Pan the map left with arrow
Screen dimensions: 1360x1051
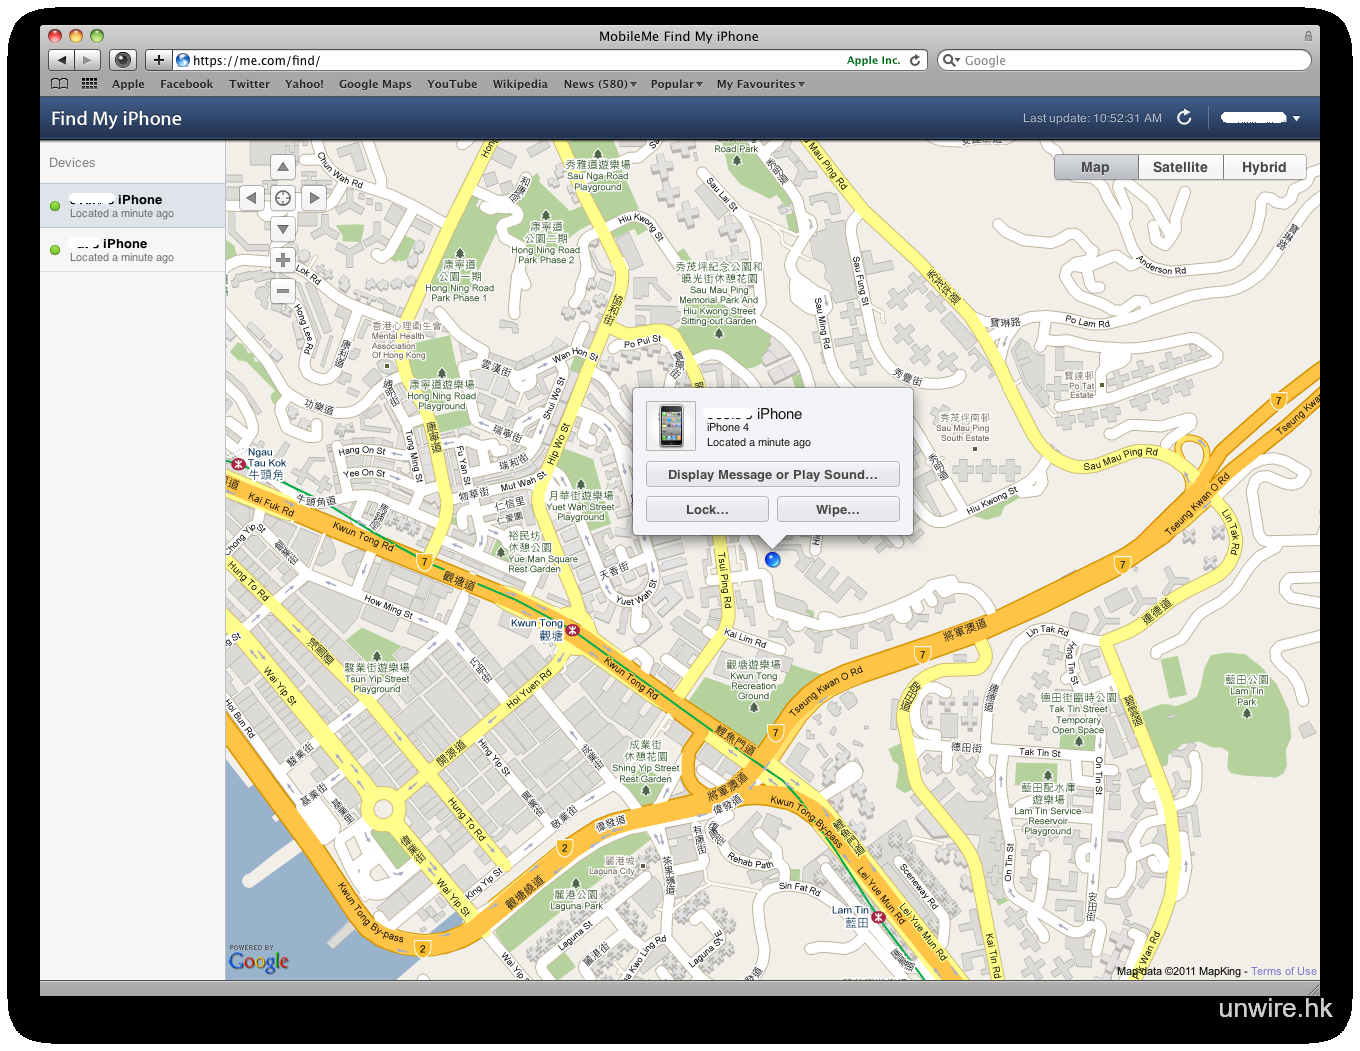tap(252, 198)
